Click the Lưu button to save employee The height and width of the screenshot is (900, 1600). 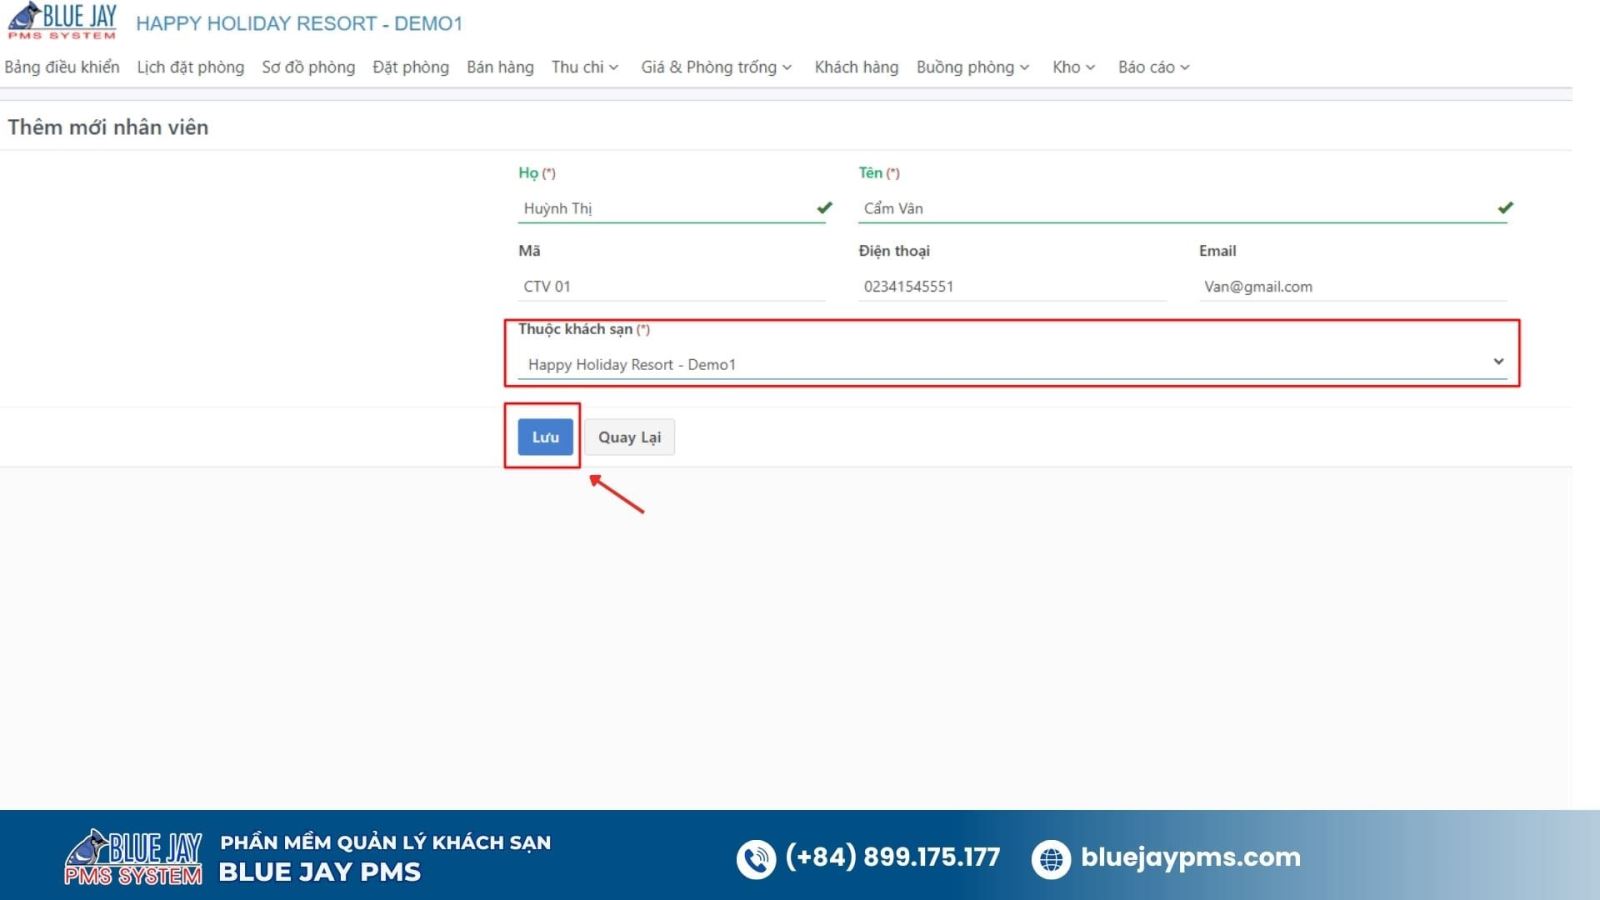pos(543,437)
